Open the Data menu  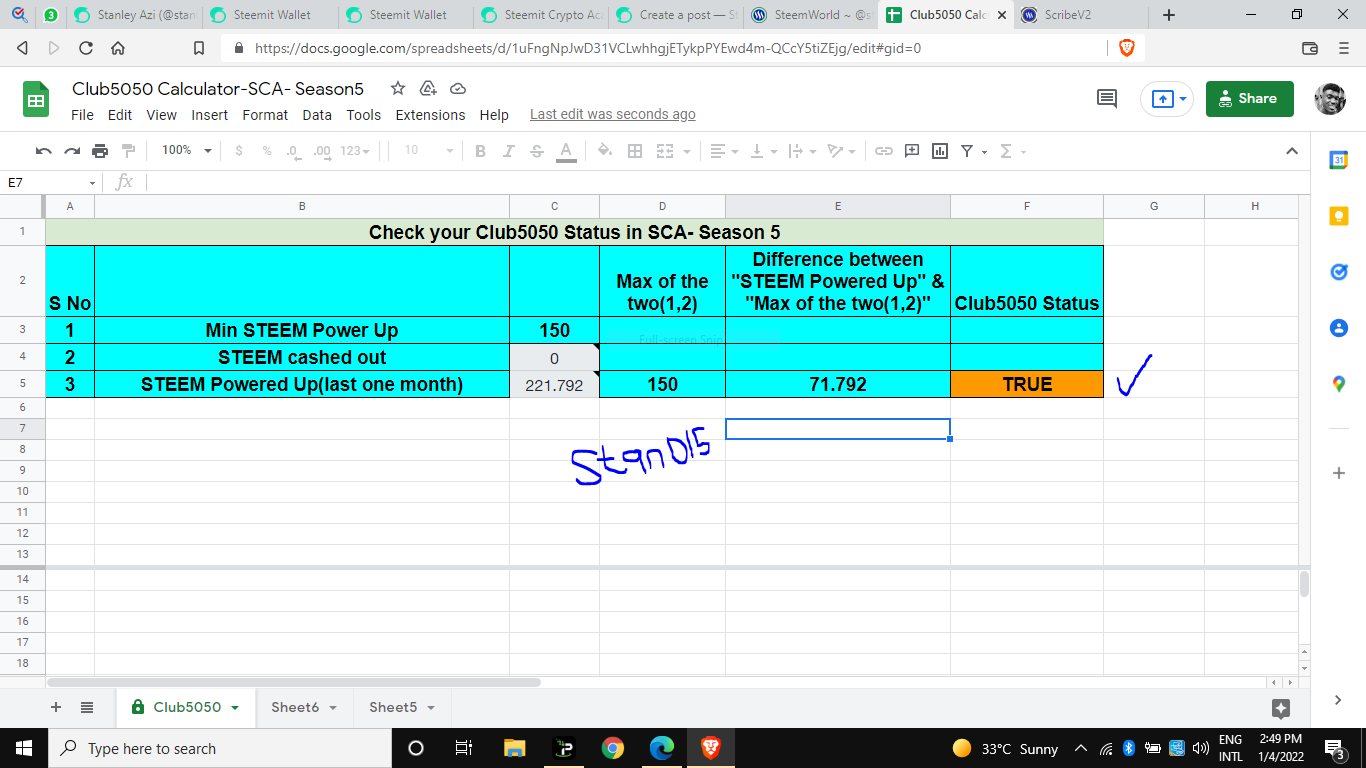click(317, 115)
